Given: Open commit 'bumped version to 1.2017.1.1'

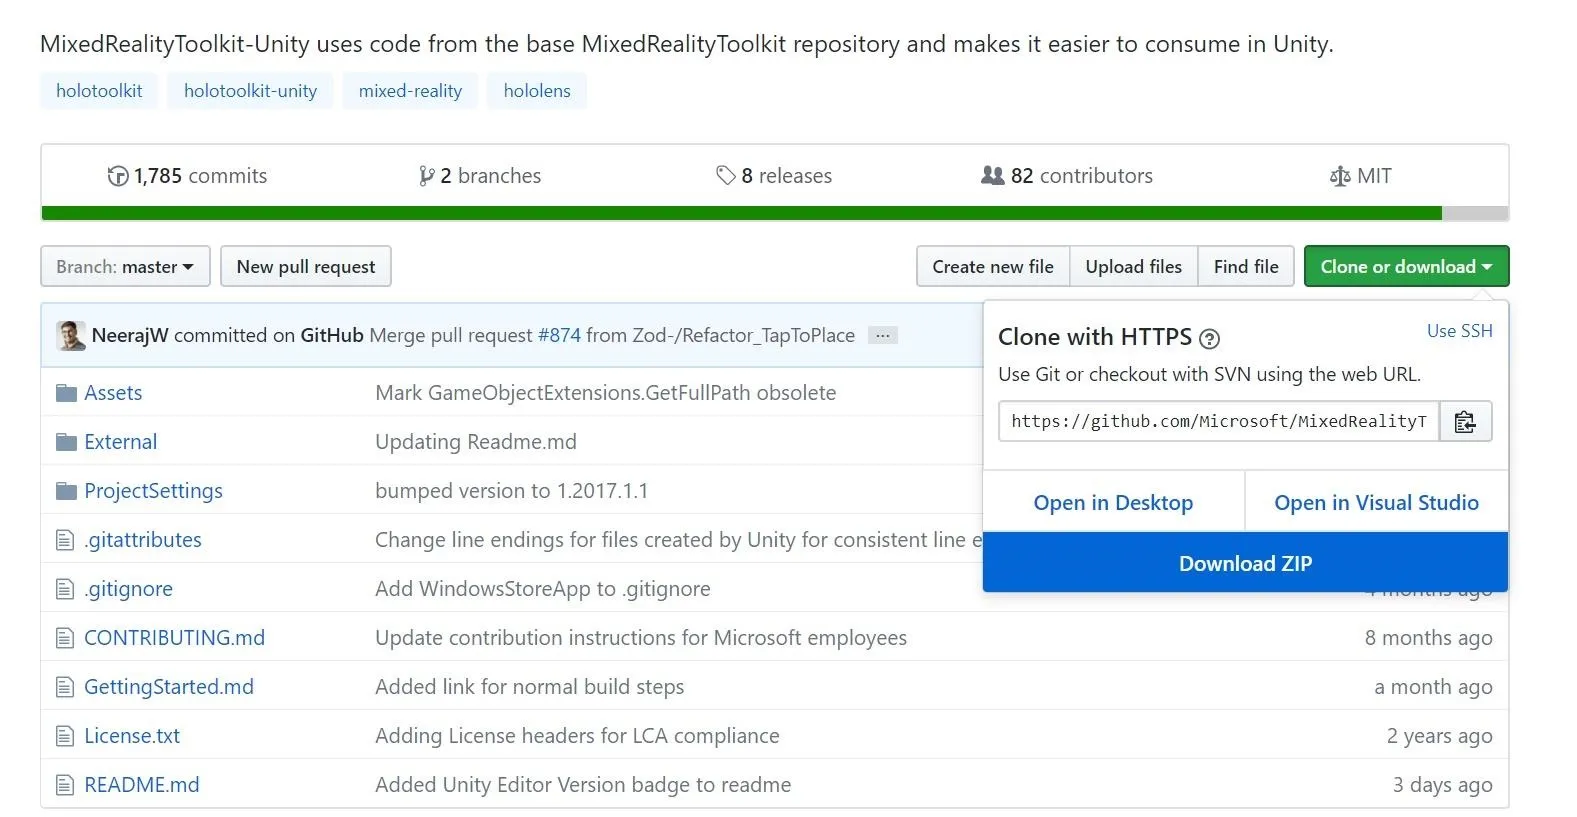Looking at the screenshot, I should click(x=511, y=491).
